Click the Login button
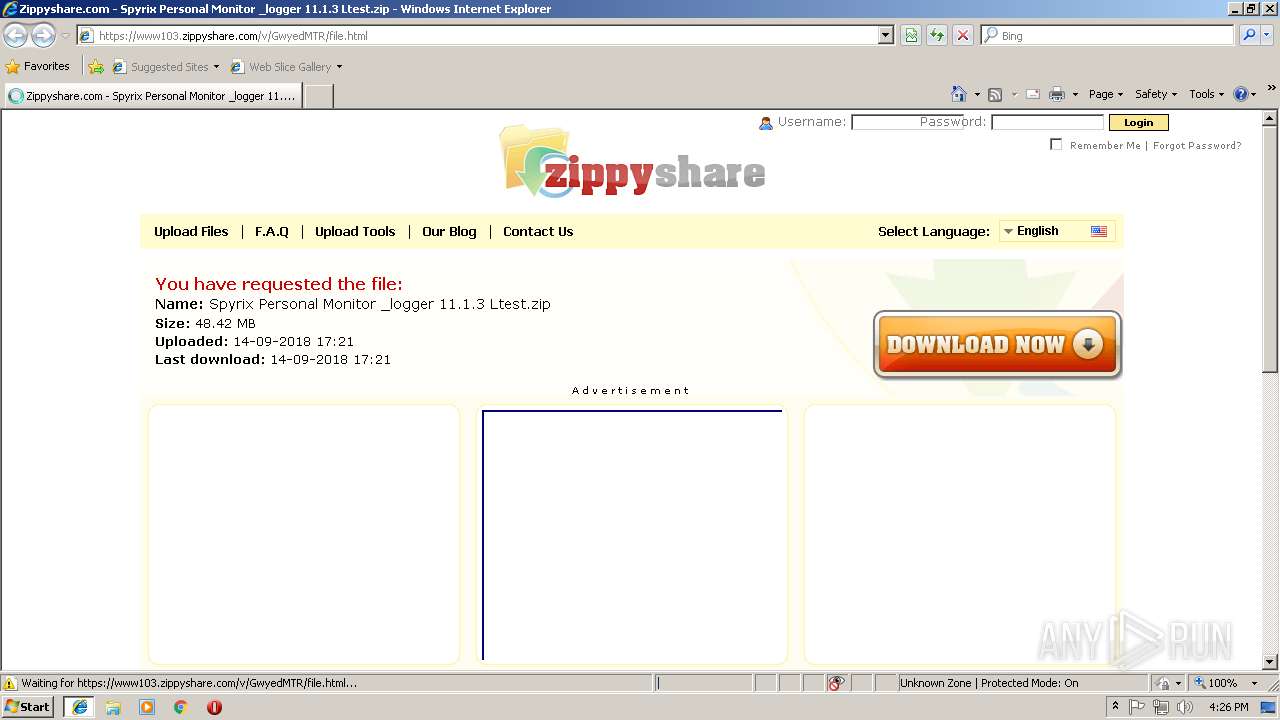Viewport: 1280px width, 720px height. (1138, 122)
